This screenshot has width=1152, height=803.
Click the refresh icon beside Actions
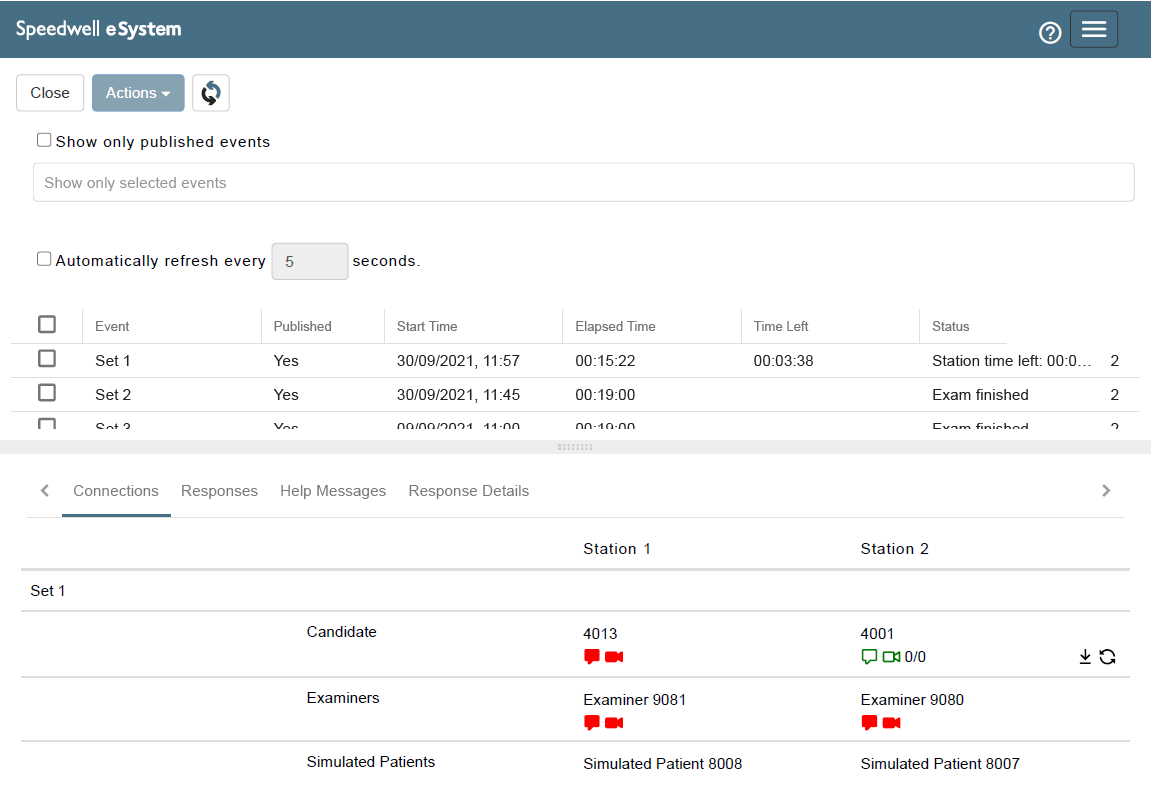[211, 93]
